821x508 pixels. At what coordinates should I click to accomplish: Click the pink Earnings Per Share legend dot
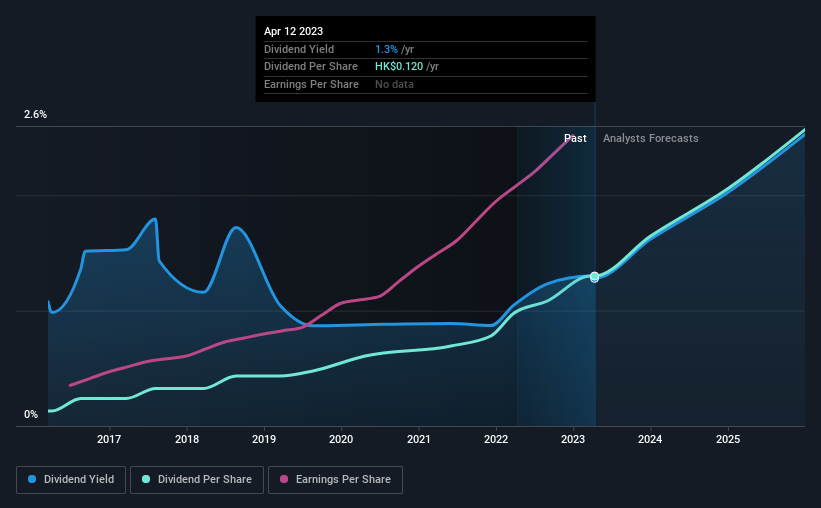coord(284,479)
